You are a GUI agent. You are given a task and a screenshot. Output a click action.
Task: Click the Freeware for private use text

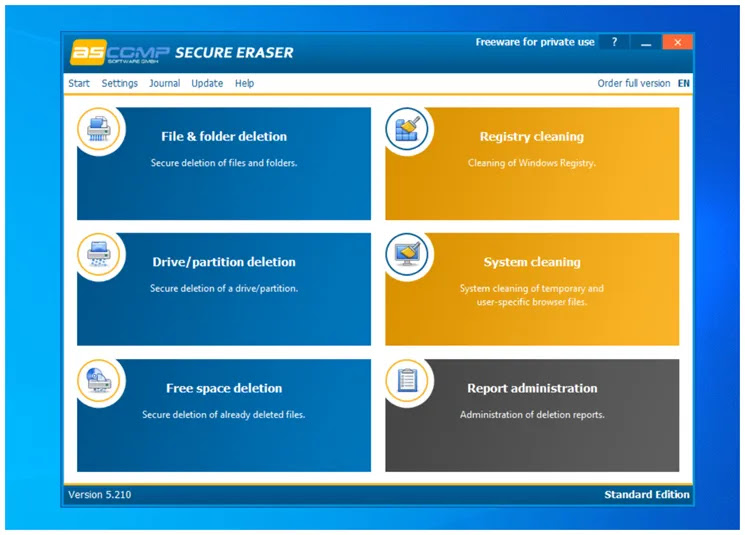535,42
